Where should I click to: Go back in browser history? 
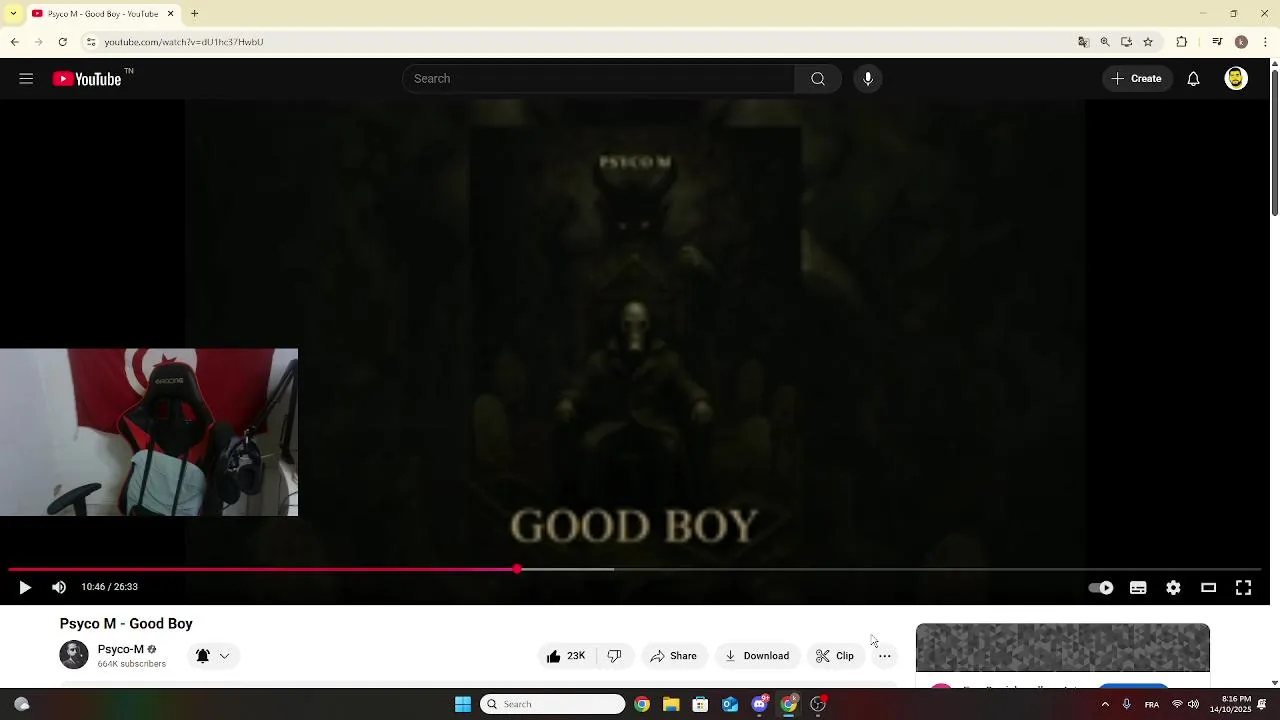14,42
